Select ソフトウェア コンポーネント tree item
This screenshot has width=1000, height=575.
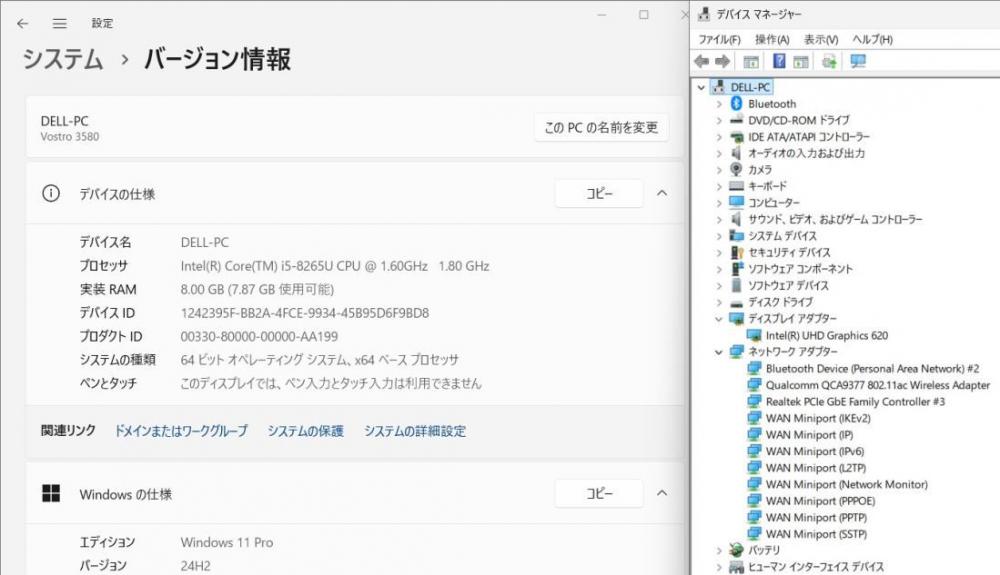800,269
